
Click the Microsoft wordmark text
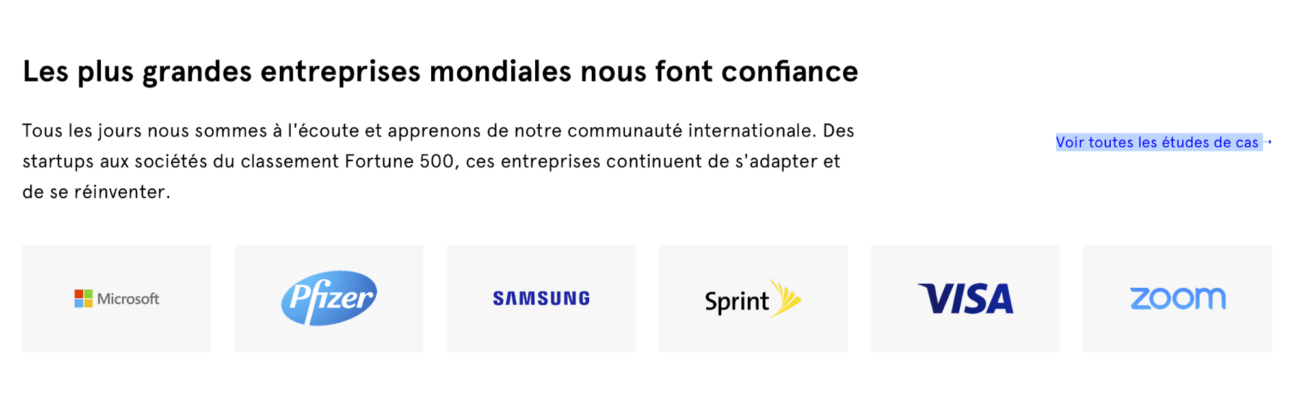(128, 298)
